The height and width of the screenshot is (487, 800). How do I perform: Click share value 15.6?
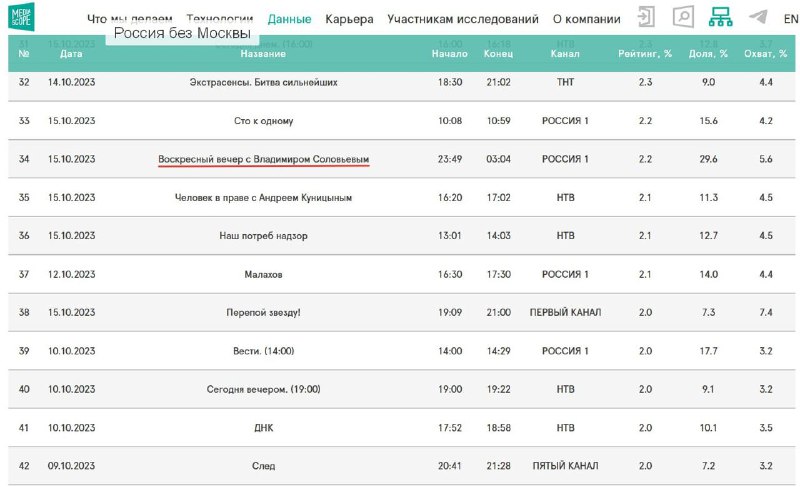click(708, 121)
